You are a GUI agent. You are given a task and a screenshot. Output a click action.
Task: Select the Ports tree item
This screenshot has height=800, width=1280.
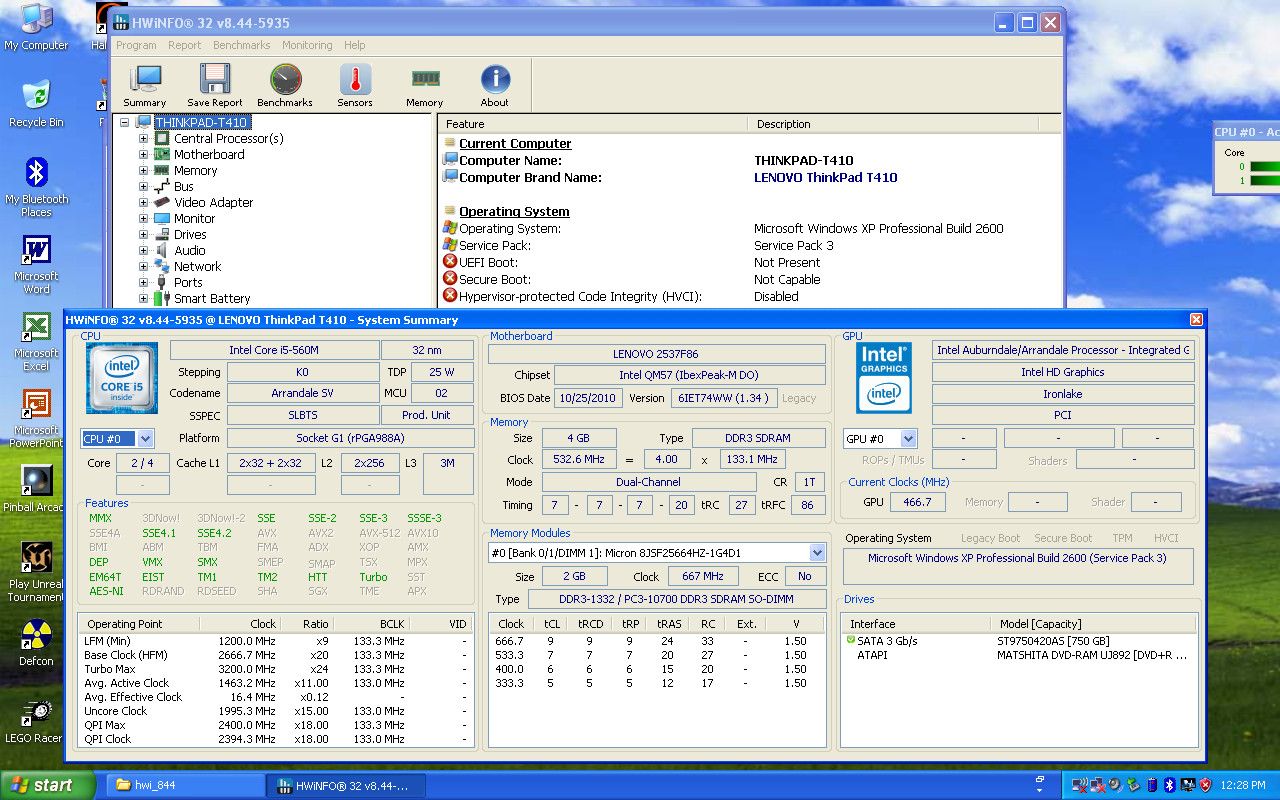coord(188,283)
